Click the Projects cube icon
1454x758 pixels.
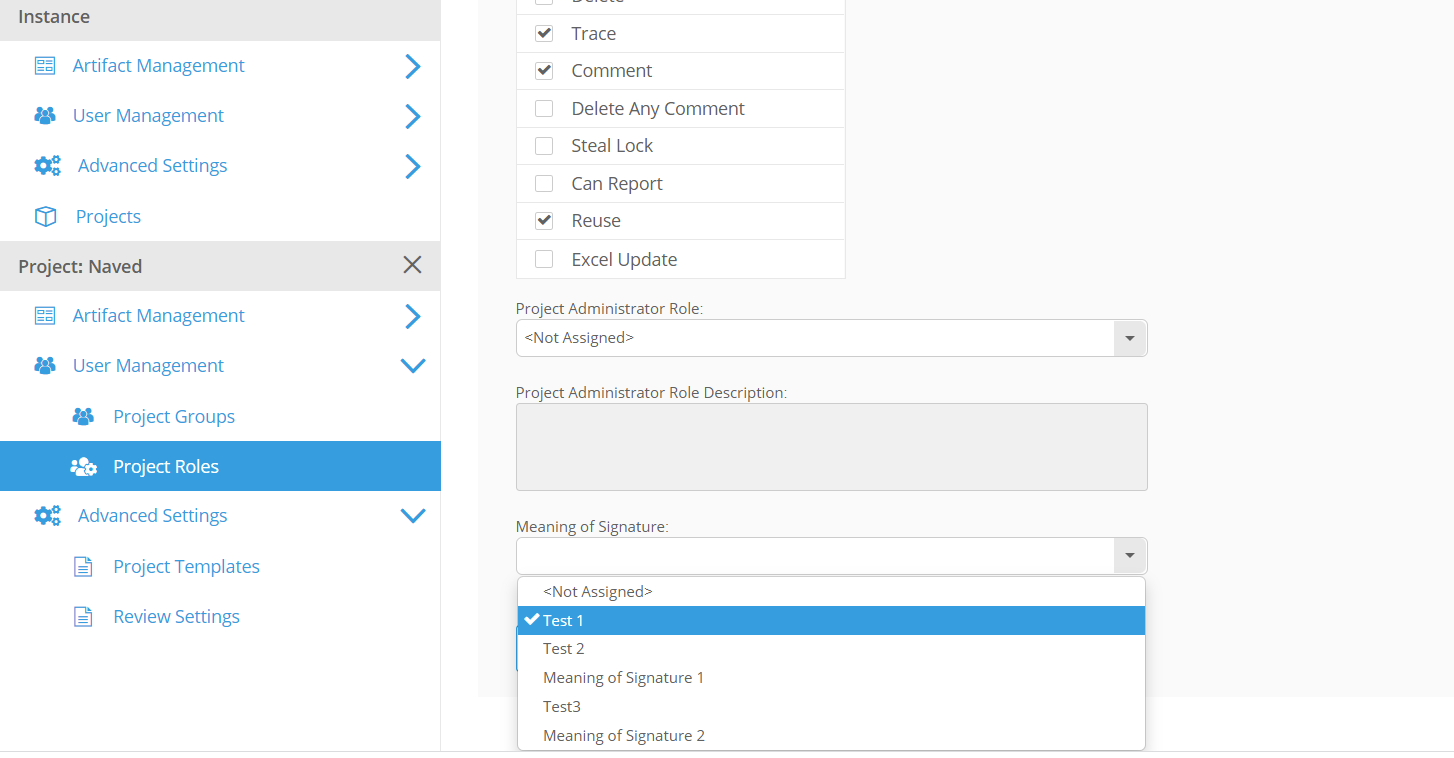(45, 217)
